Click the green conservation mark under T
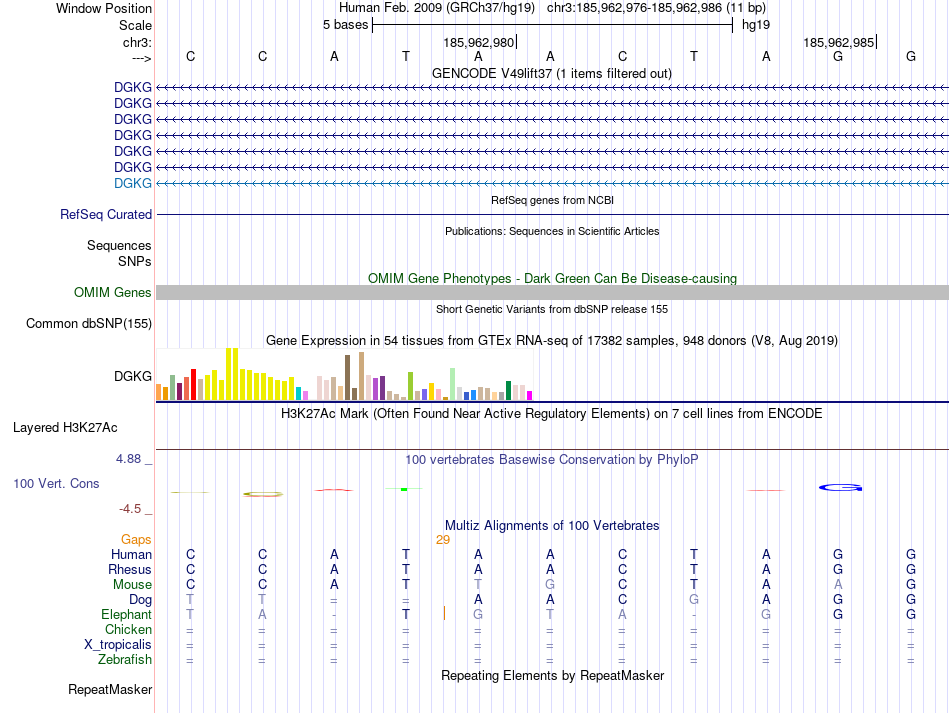This screenshot has width=950, height=713. click(404, 489)
